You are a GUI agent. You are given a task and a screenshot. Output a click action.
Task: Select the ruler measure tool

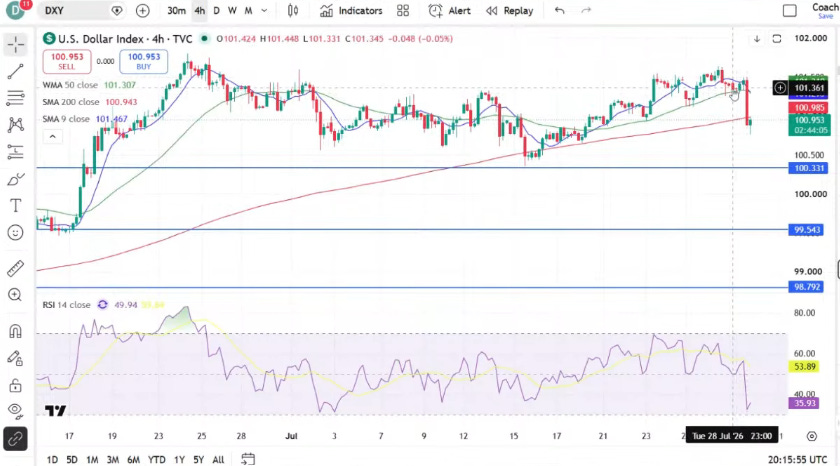point(16,268)
